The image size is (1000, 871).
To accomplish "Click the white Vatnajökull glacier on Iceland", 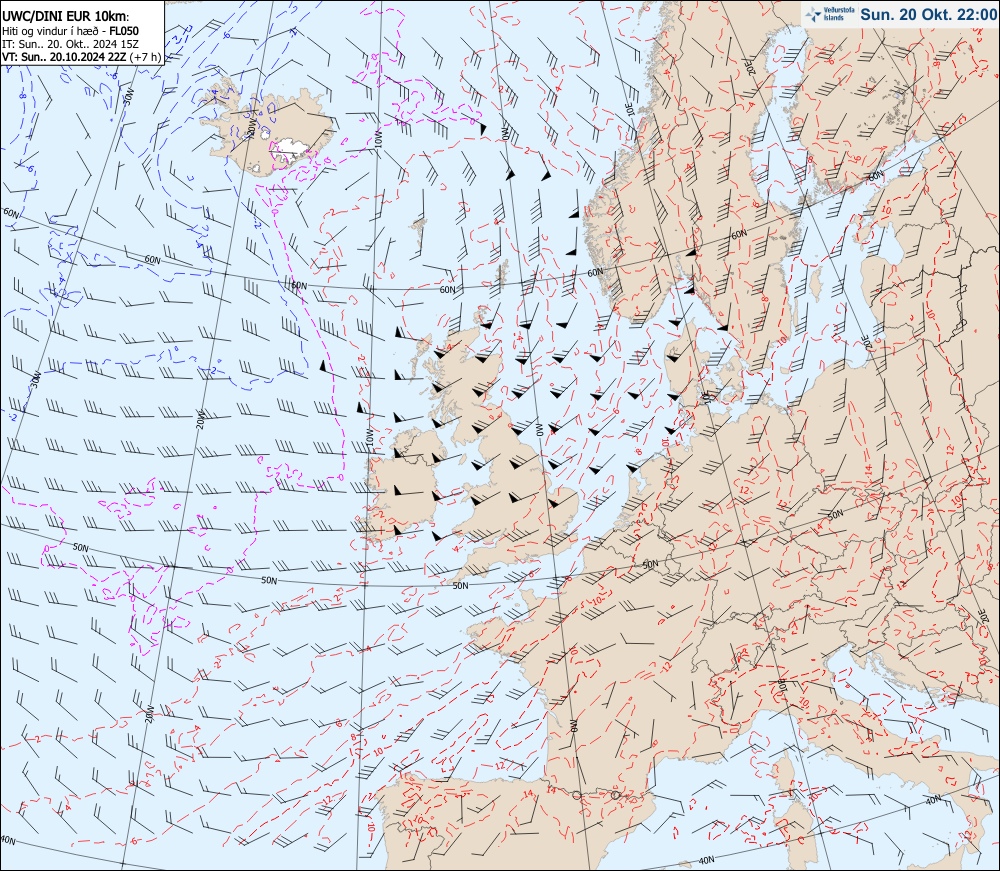I will pos(289,149).
